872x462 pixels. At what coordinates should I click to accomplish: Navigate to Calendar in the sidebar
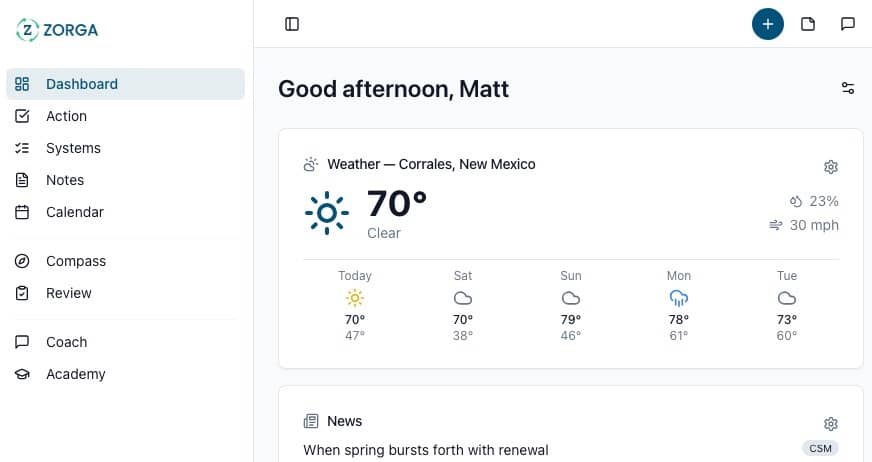75,212
